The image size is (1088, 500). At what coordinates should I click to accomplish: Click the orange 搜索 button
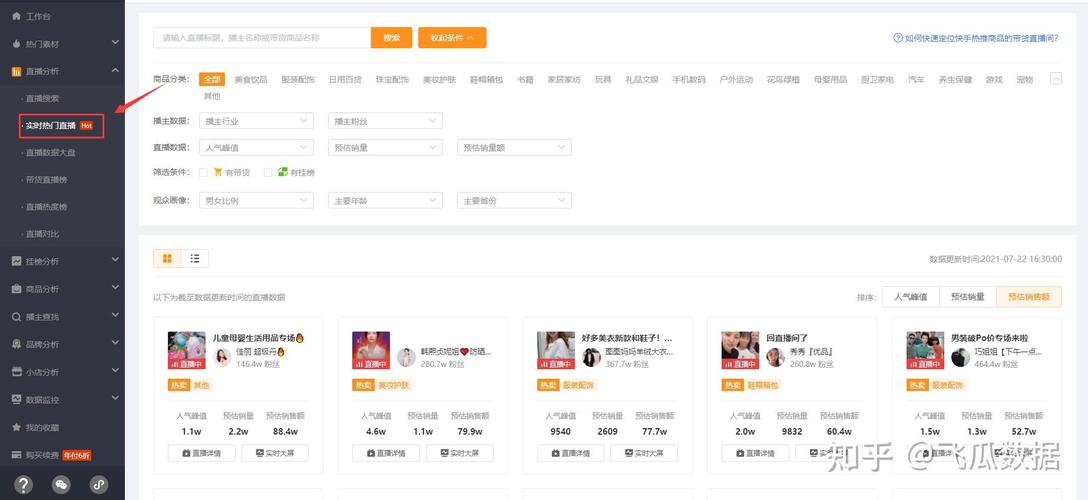[391, 38]
